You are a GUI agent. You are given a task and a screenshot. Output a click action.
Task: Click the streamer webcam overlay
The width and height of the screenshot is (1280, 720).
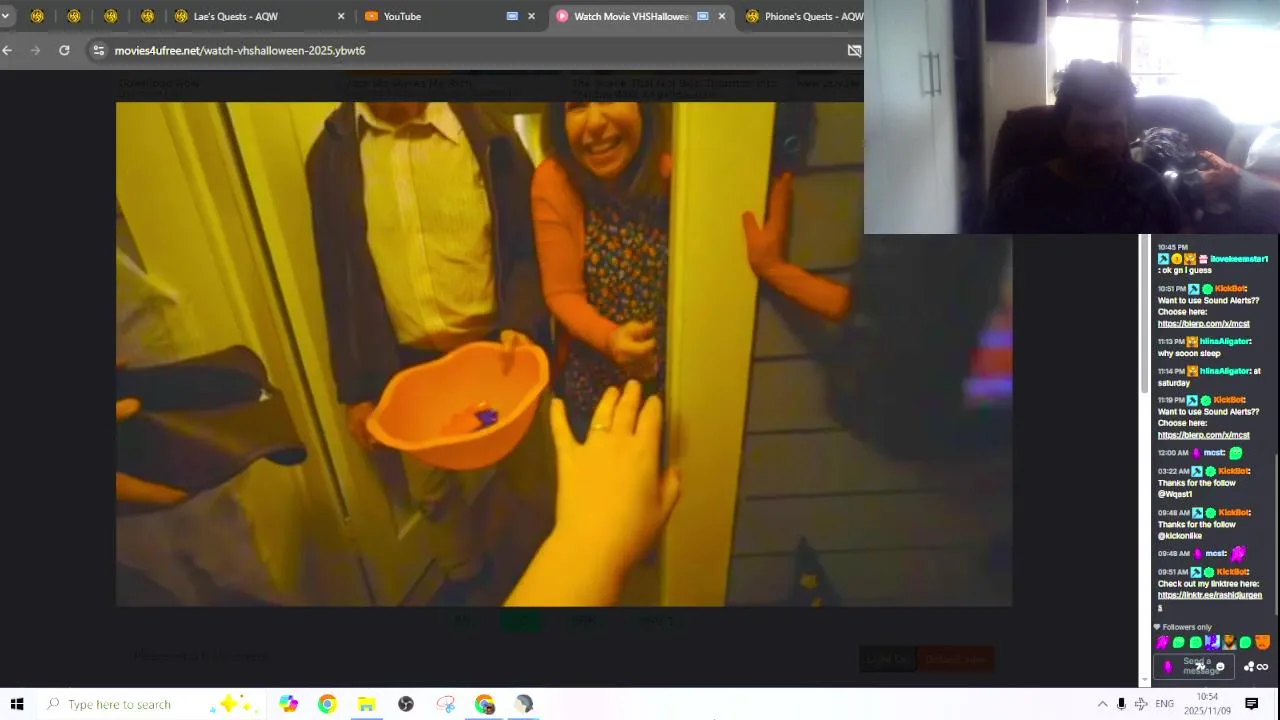(1072, 117)
